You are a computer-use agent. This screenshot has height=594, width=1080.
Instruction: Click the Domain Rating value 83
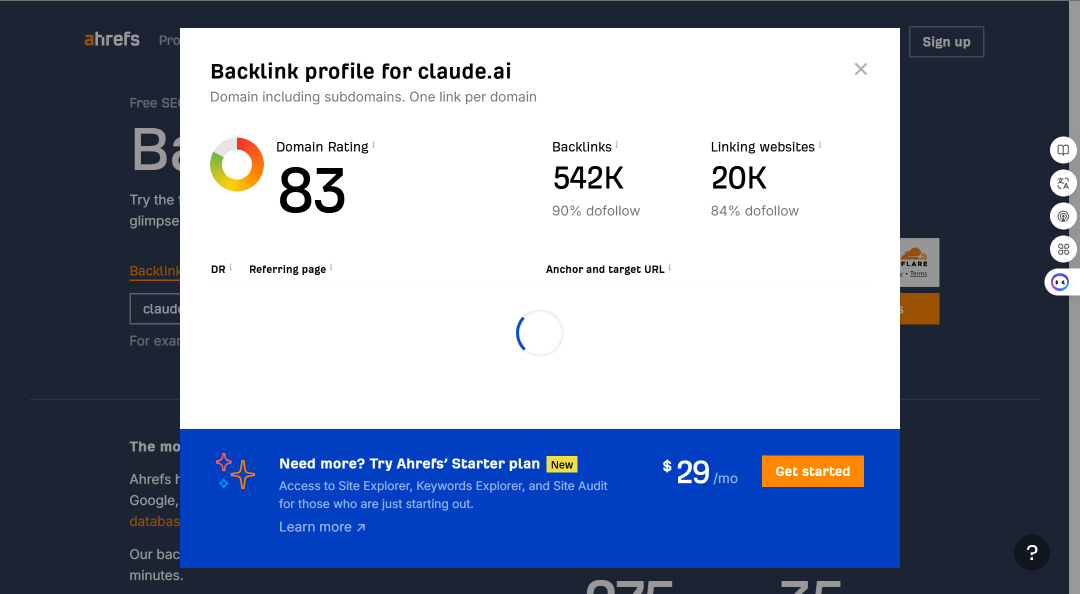tap(311, 191)
